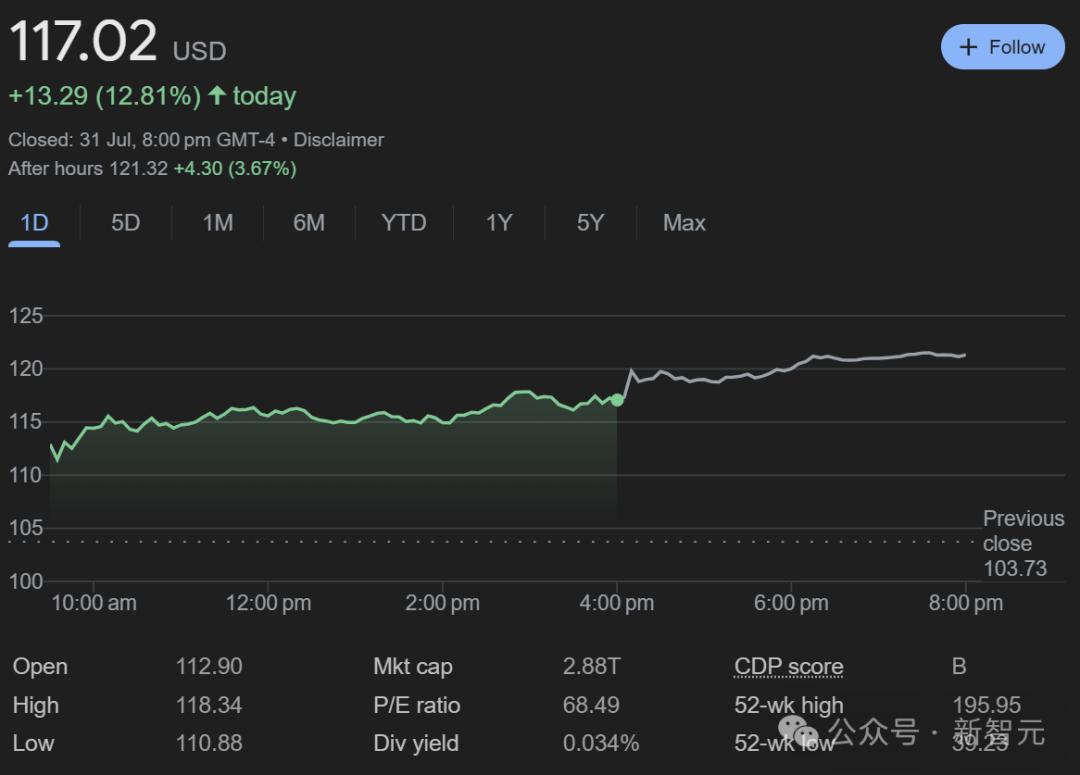
Task: Select the 1D time range tab
Action: point(35,222)
